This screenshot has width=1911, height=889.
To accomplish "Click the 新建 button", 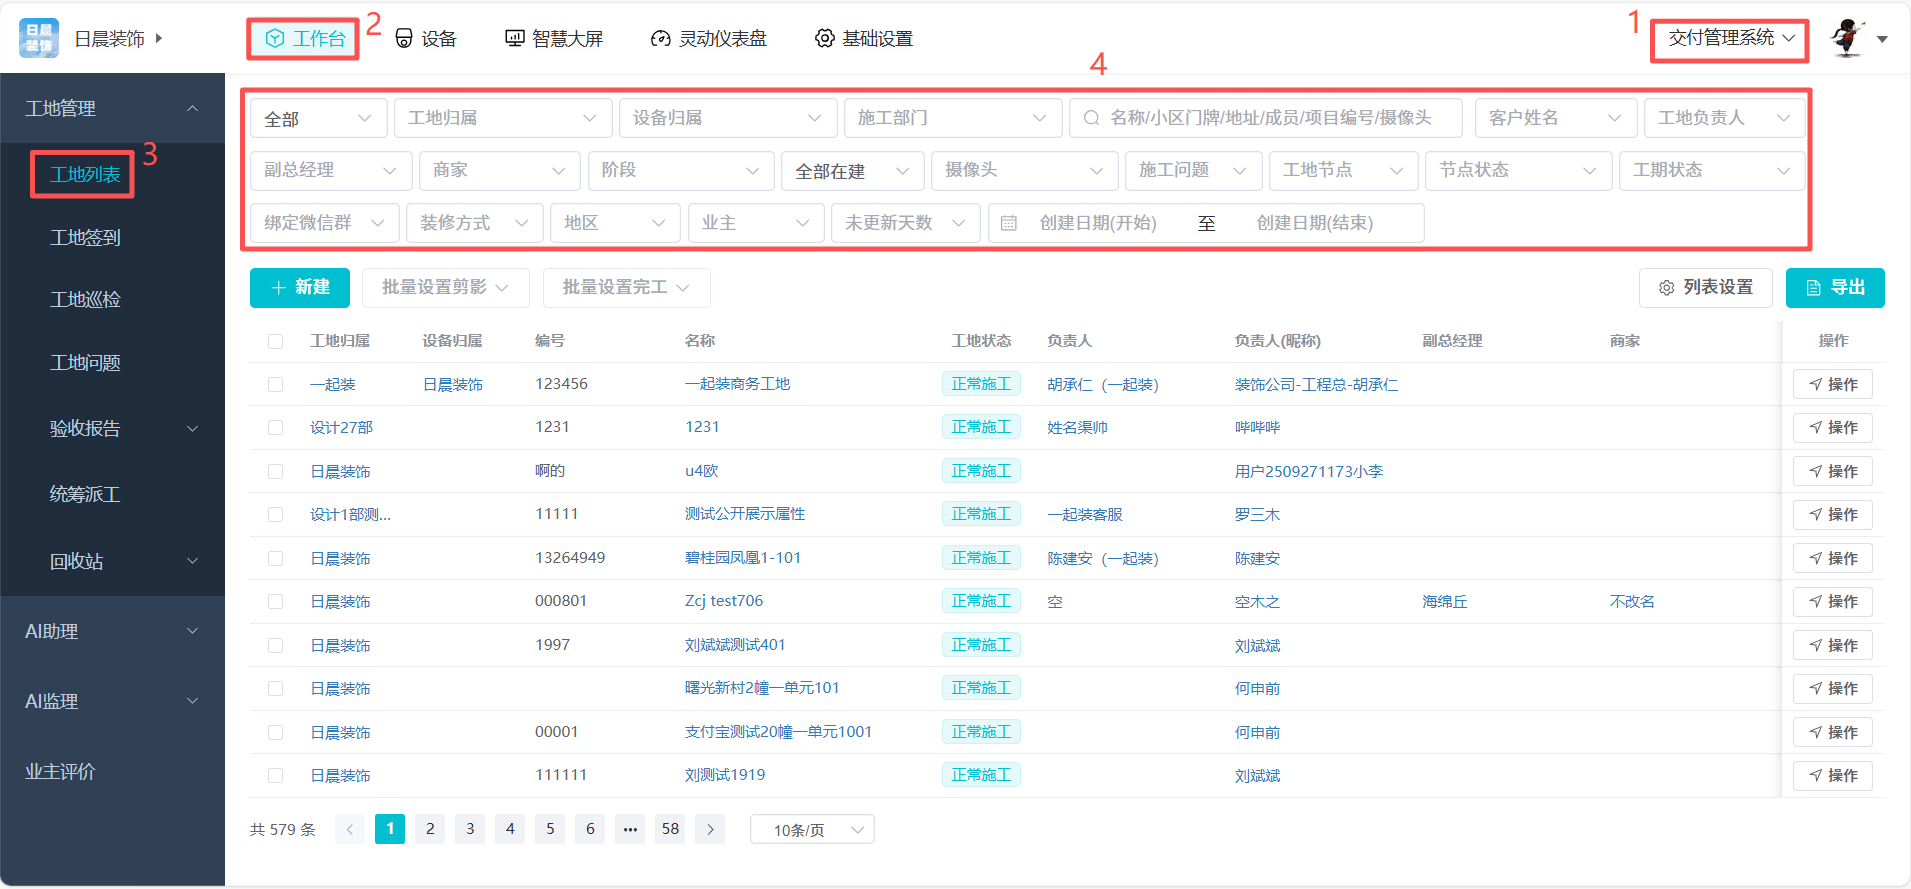I will pyautogui.click(x=300, y=287).
